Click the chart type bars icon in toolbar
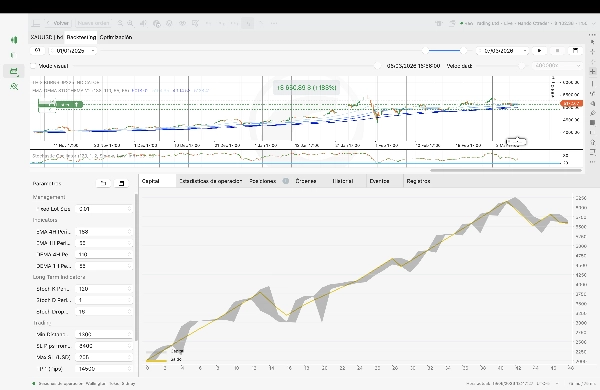Screen dimensions: 600x390 (143, 23)
